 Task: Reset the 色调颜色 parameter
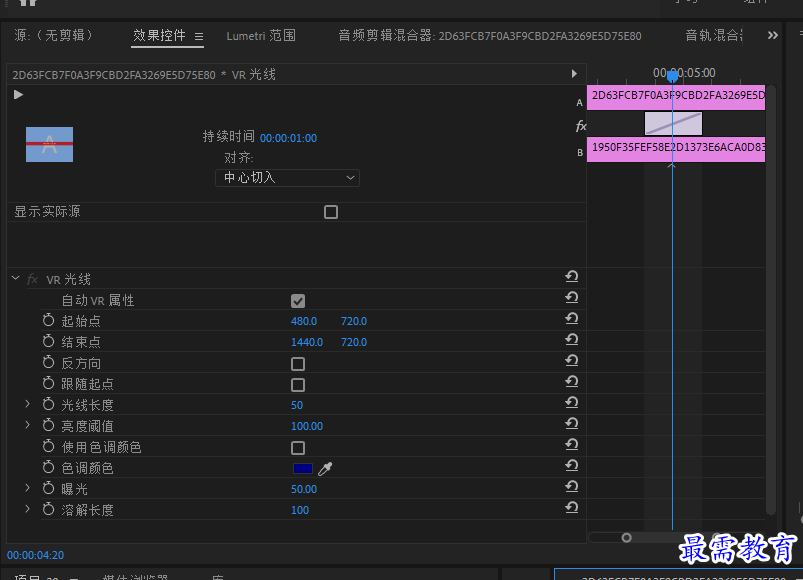pyautogui.click(x=572, y=466)
